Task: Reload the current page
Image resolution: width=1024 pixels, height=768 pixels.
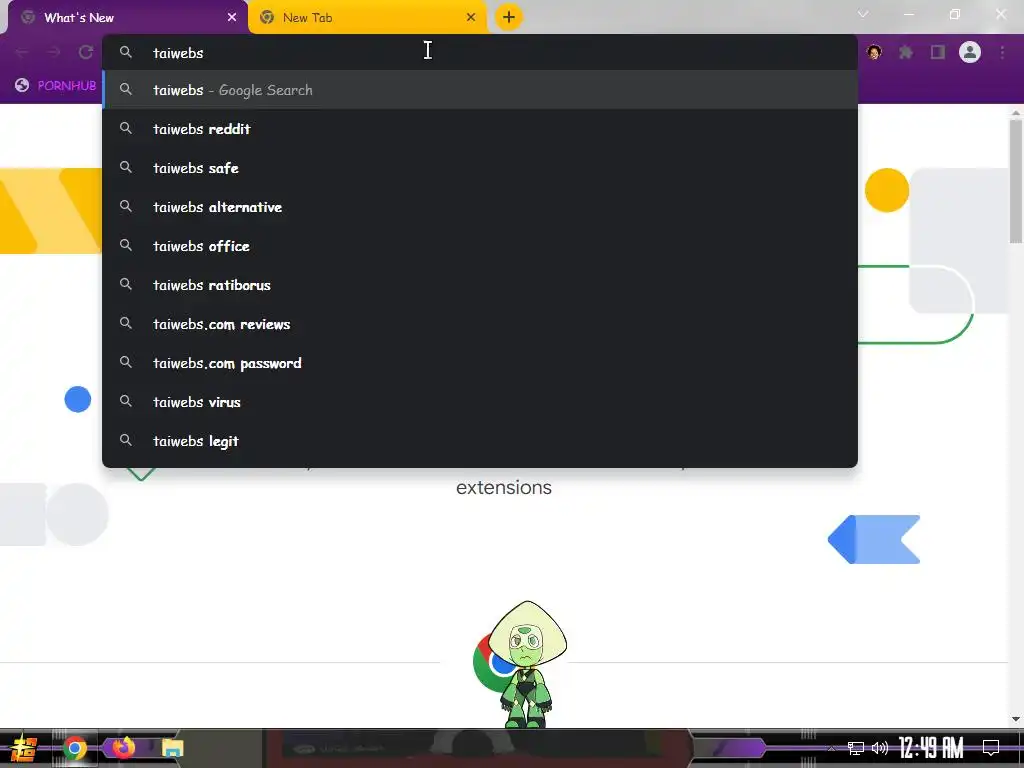Action: (86, 52)
